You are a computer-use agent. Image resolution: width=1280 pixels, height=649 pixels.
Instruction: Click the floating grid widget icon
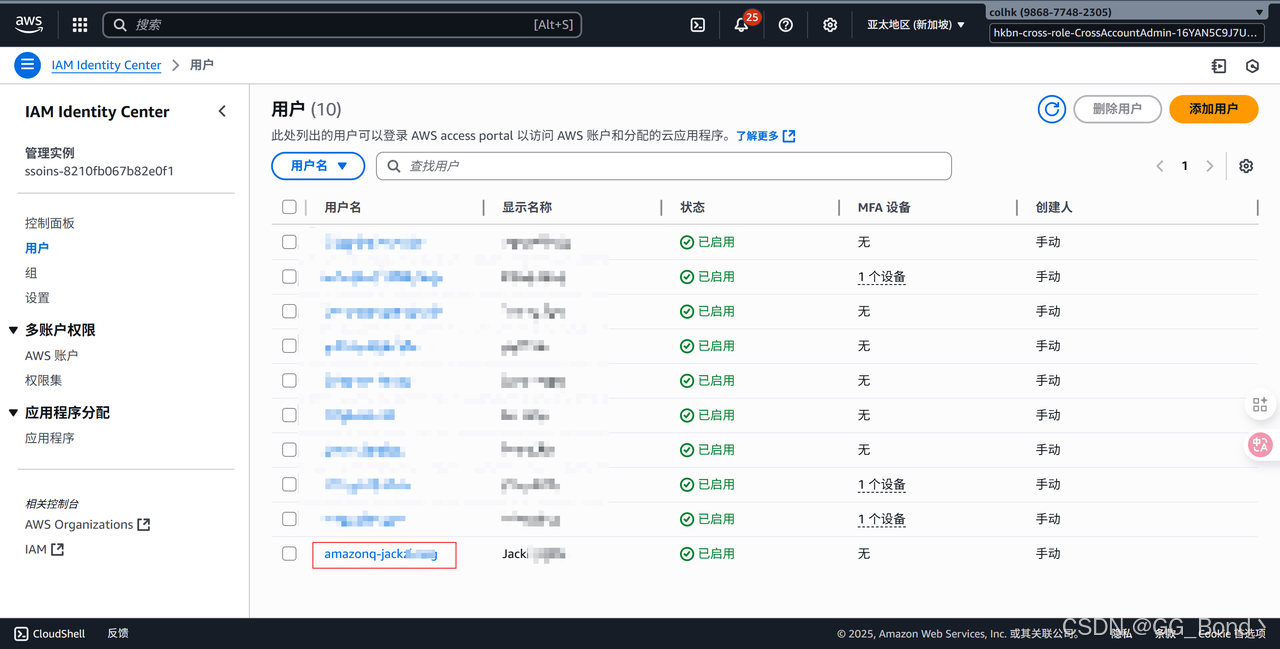click(x=1260, y=405)
